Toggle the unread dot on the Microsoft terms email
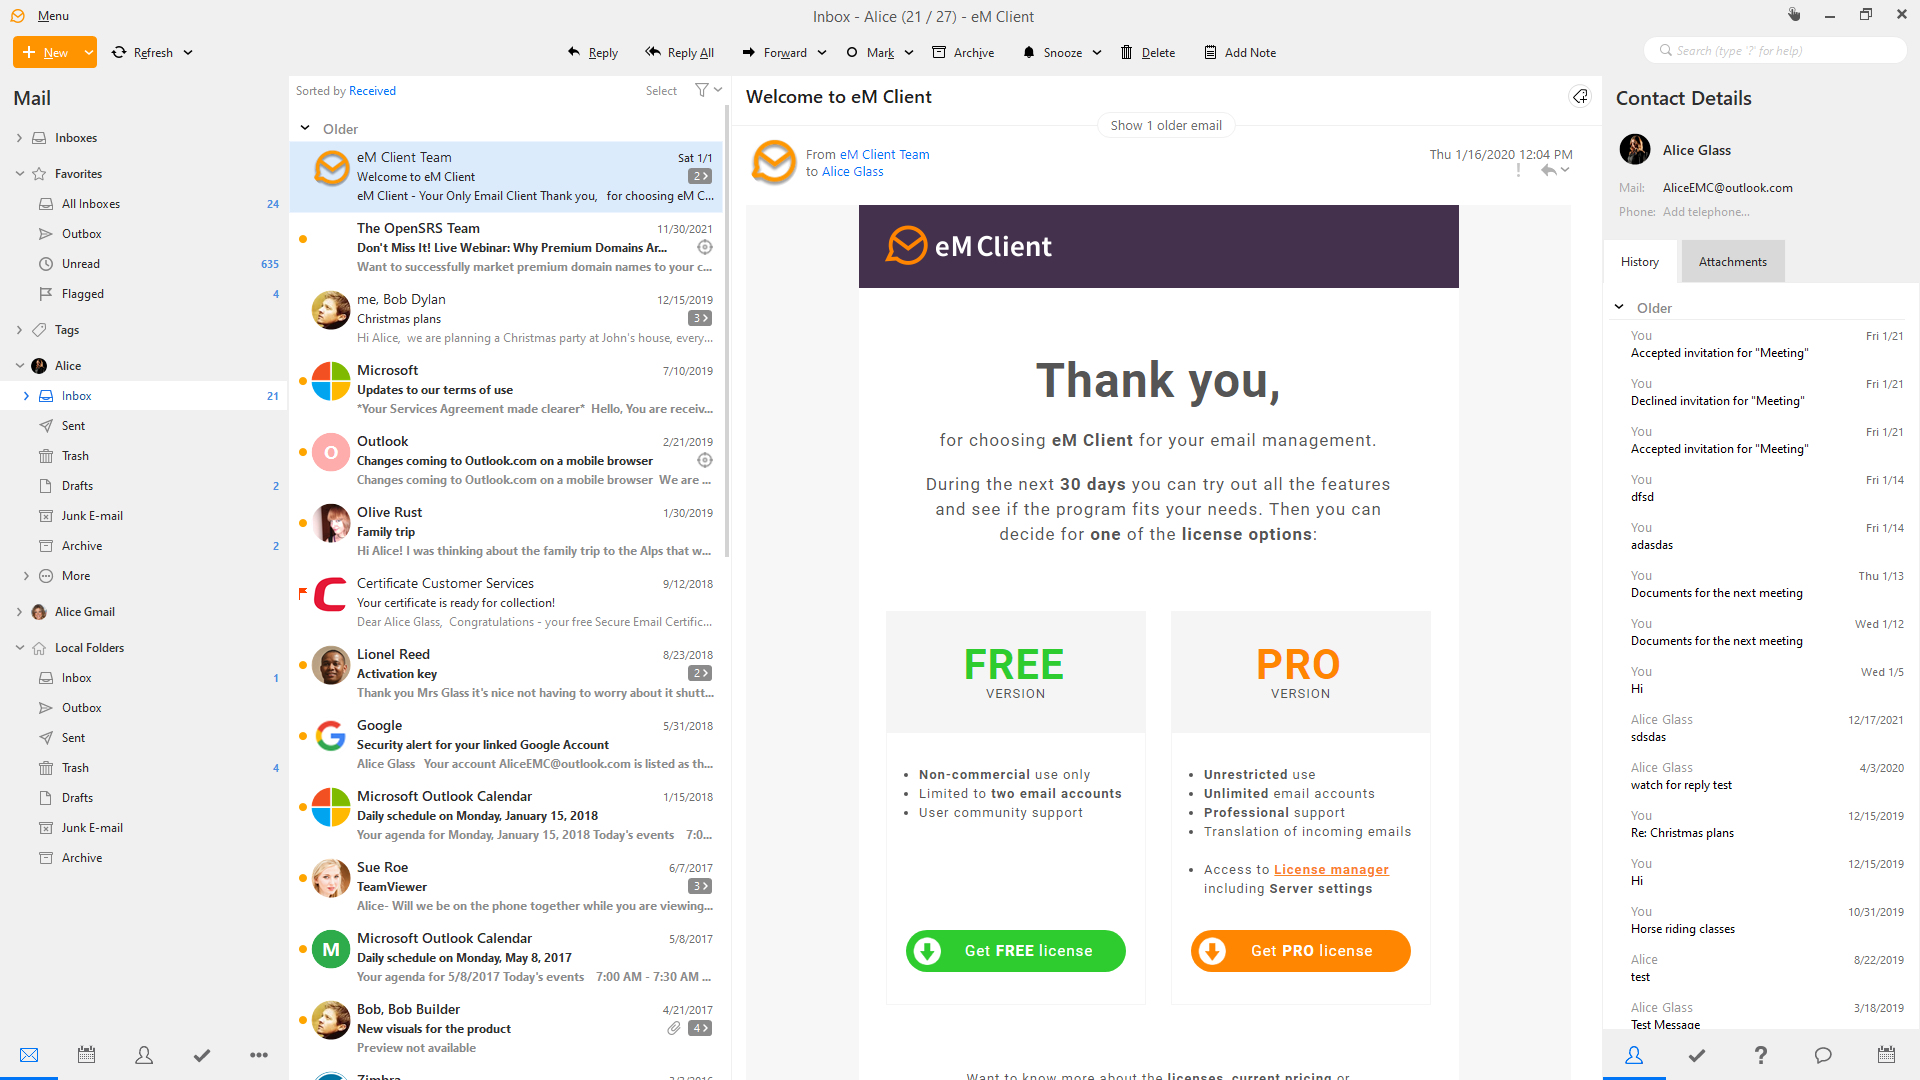This screenshot has height=1080, width=1920. coord(303,381)
